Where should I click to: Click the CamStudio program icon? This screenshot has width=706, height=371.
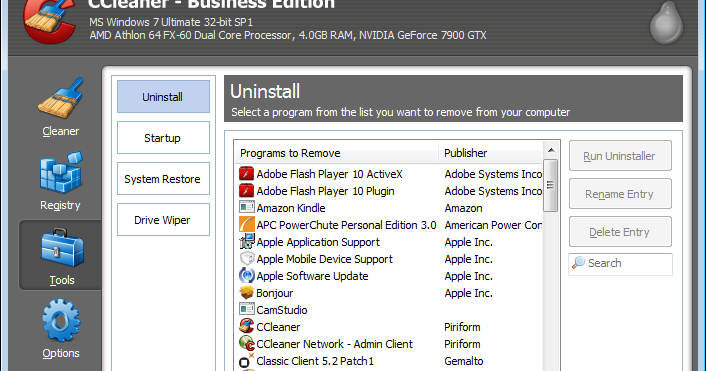[x=246, y=309]
